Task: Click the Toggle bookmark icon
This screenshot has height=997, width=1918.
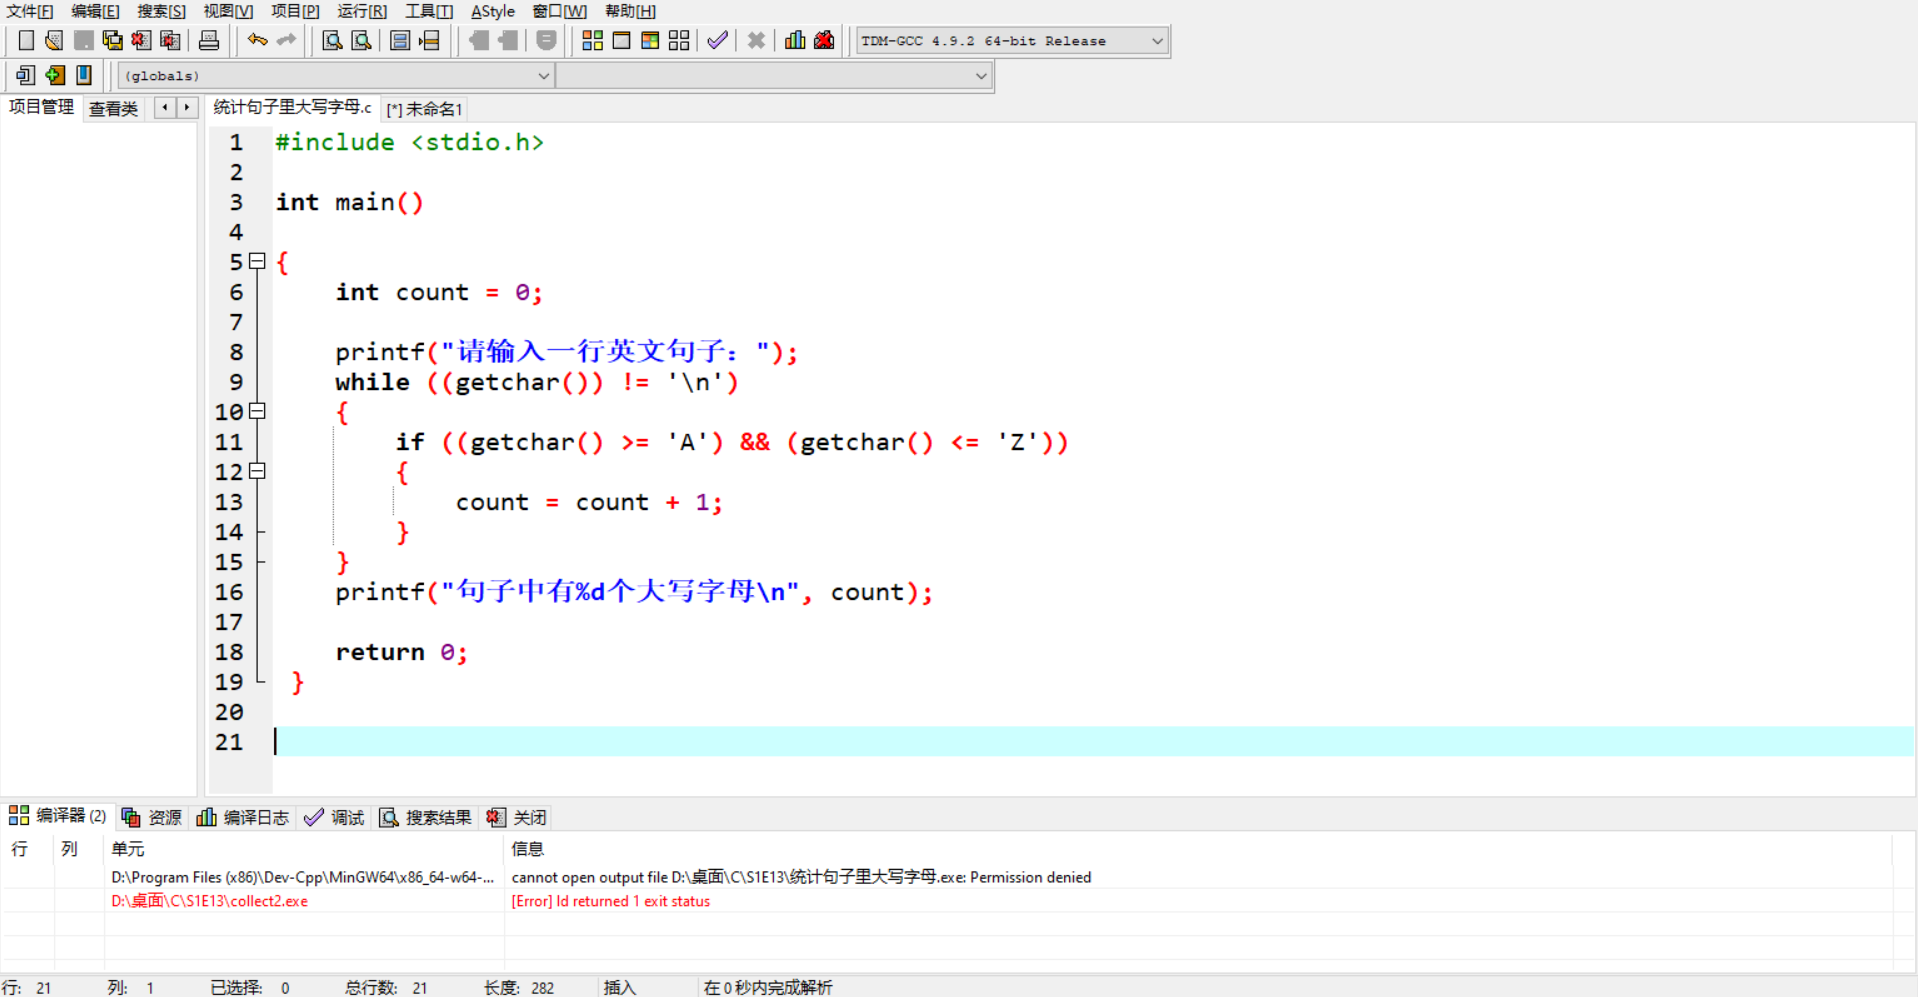Action: click(x=55, y=75)
